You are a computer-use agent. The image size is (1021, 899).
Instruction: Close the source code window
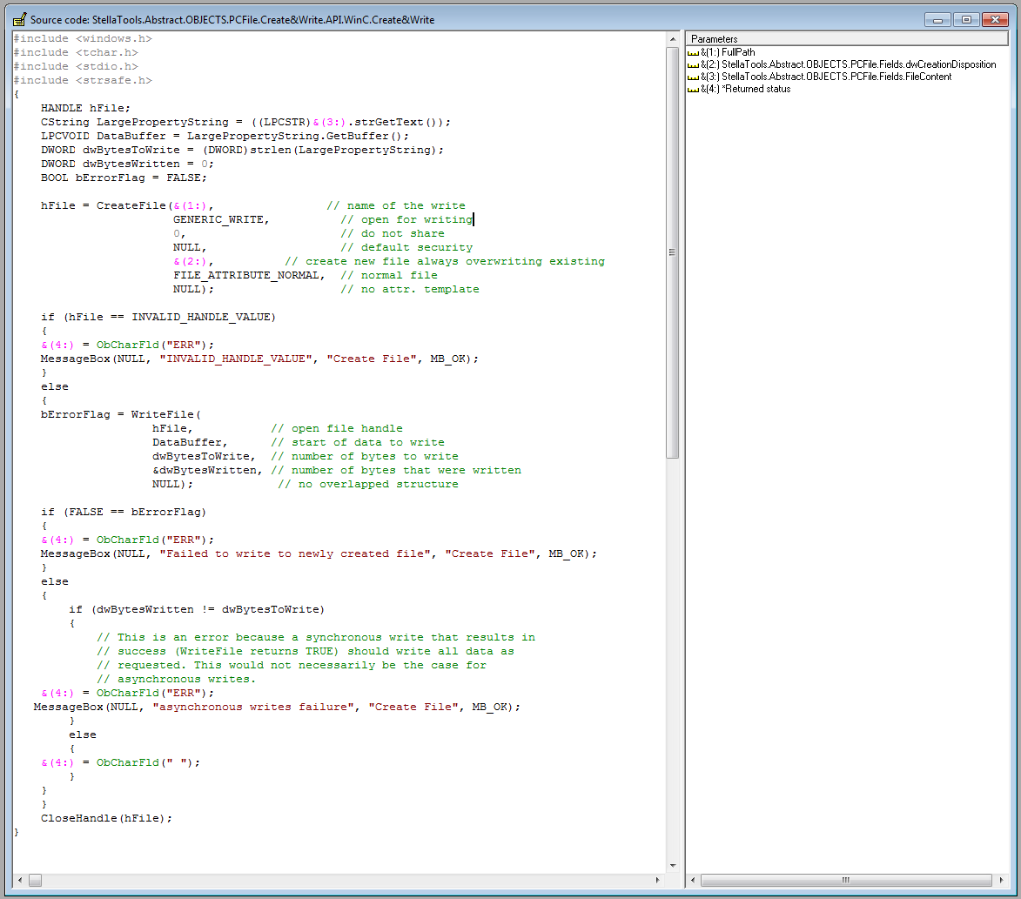click(995, 20)
